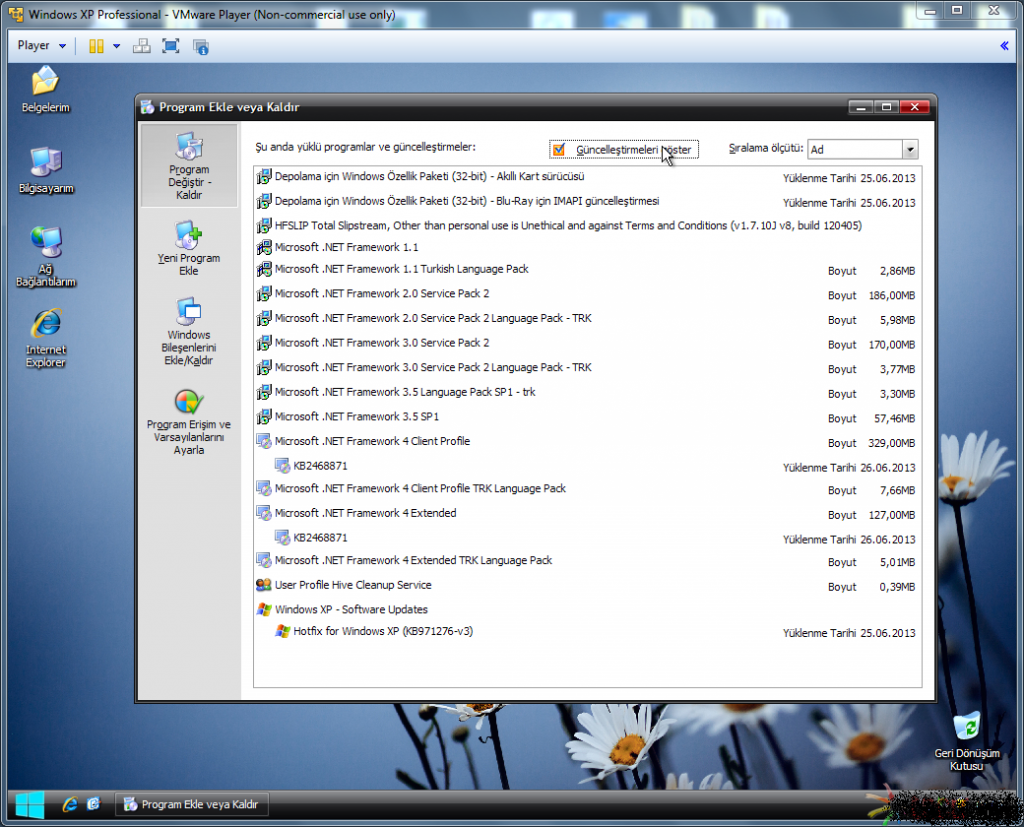Open Belgelerim folder on desktop
The height and width of the screenshot is (827, 1024).
(45, 89)
